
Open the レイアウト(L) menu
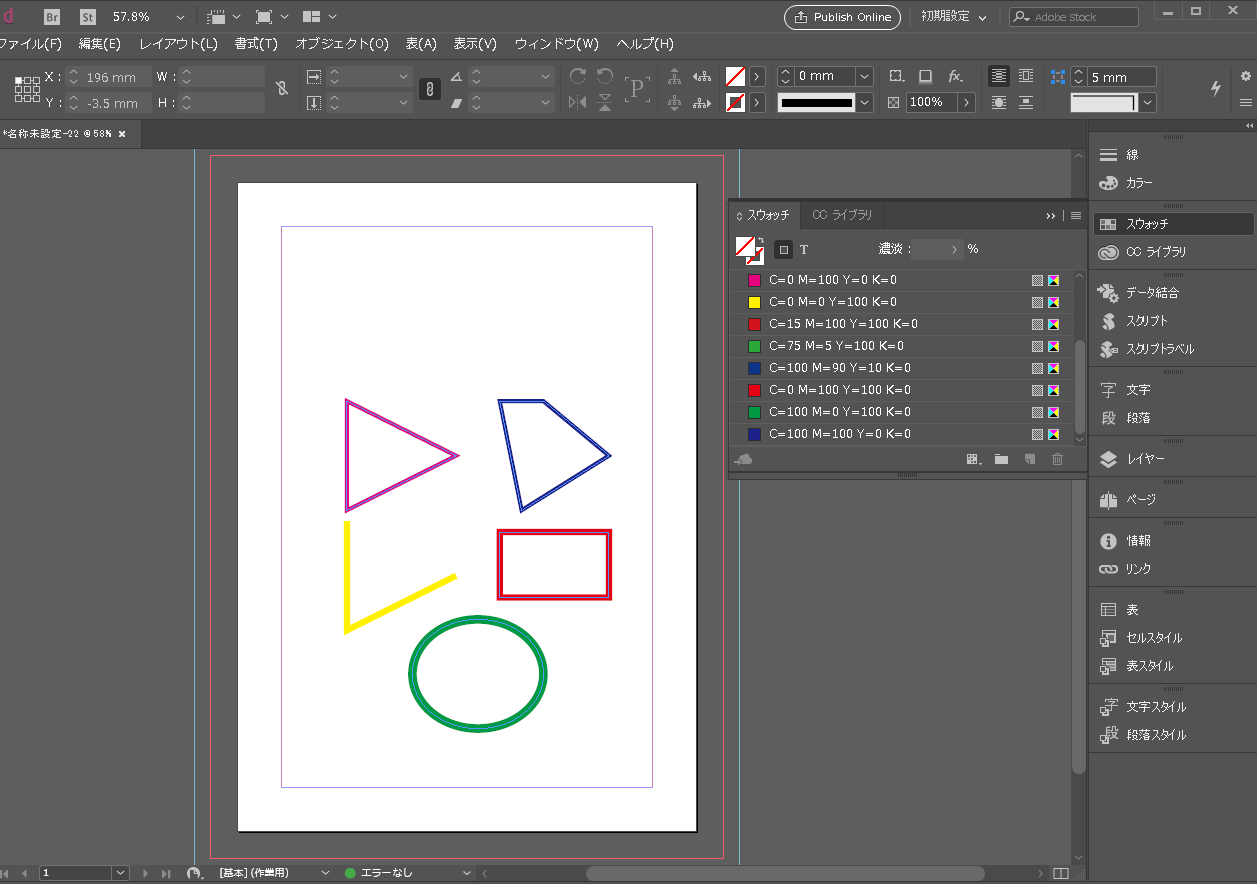tap(178, 44)
